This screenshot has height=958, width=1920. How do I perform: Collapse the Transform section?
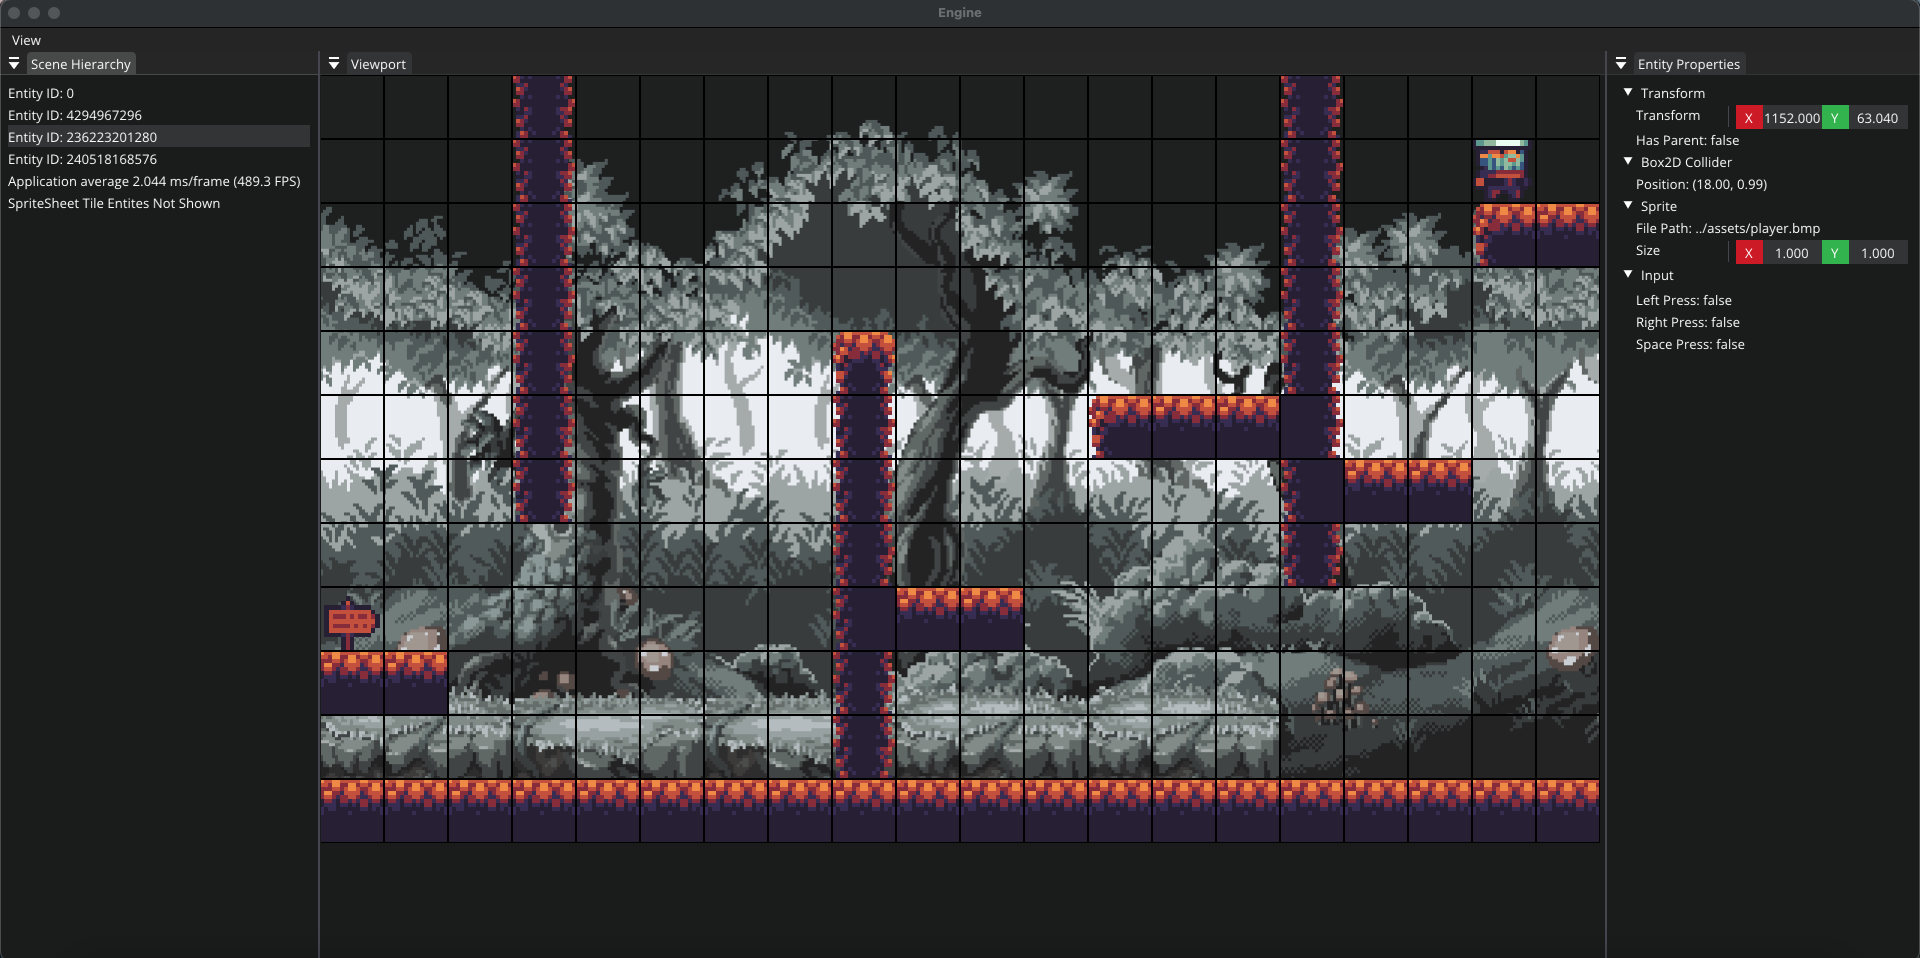coord(1628,92)
